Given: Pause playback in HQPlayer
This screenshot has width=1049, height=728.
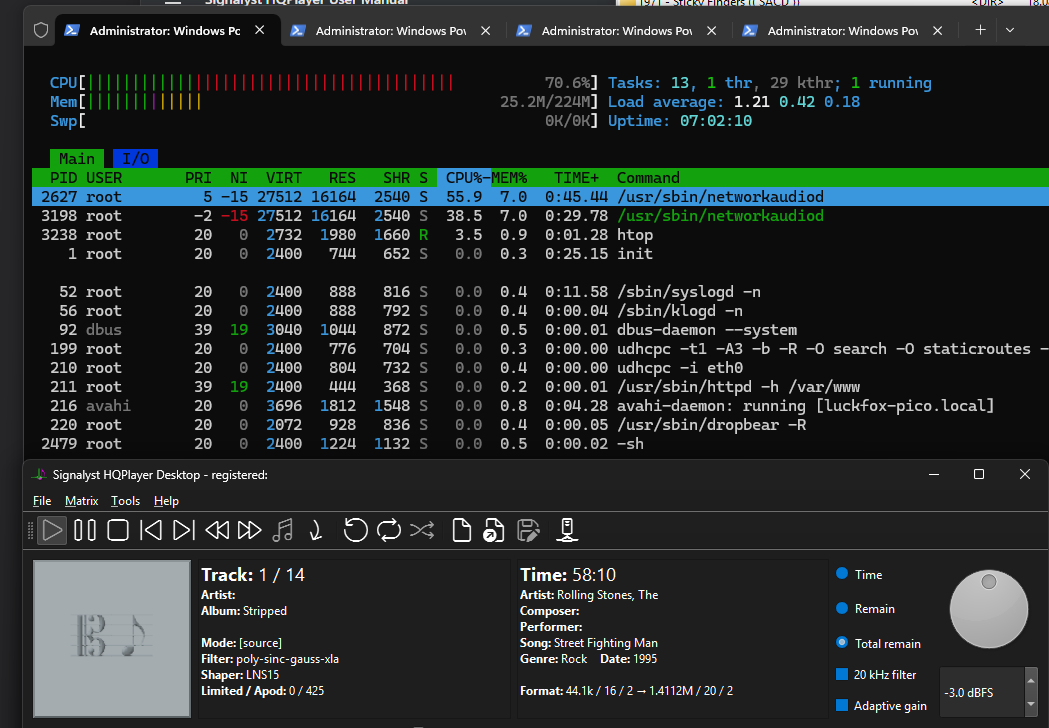Looking at the screenshot, I should [x=85, y=531].
